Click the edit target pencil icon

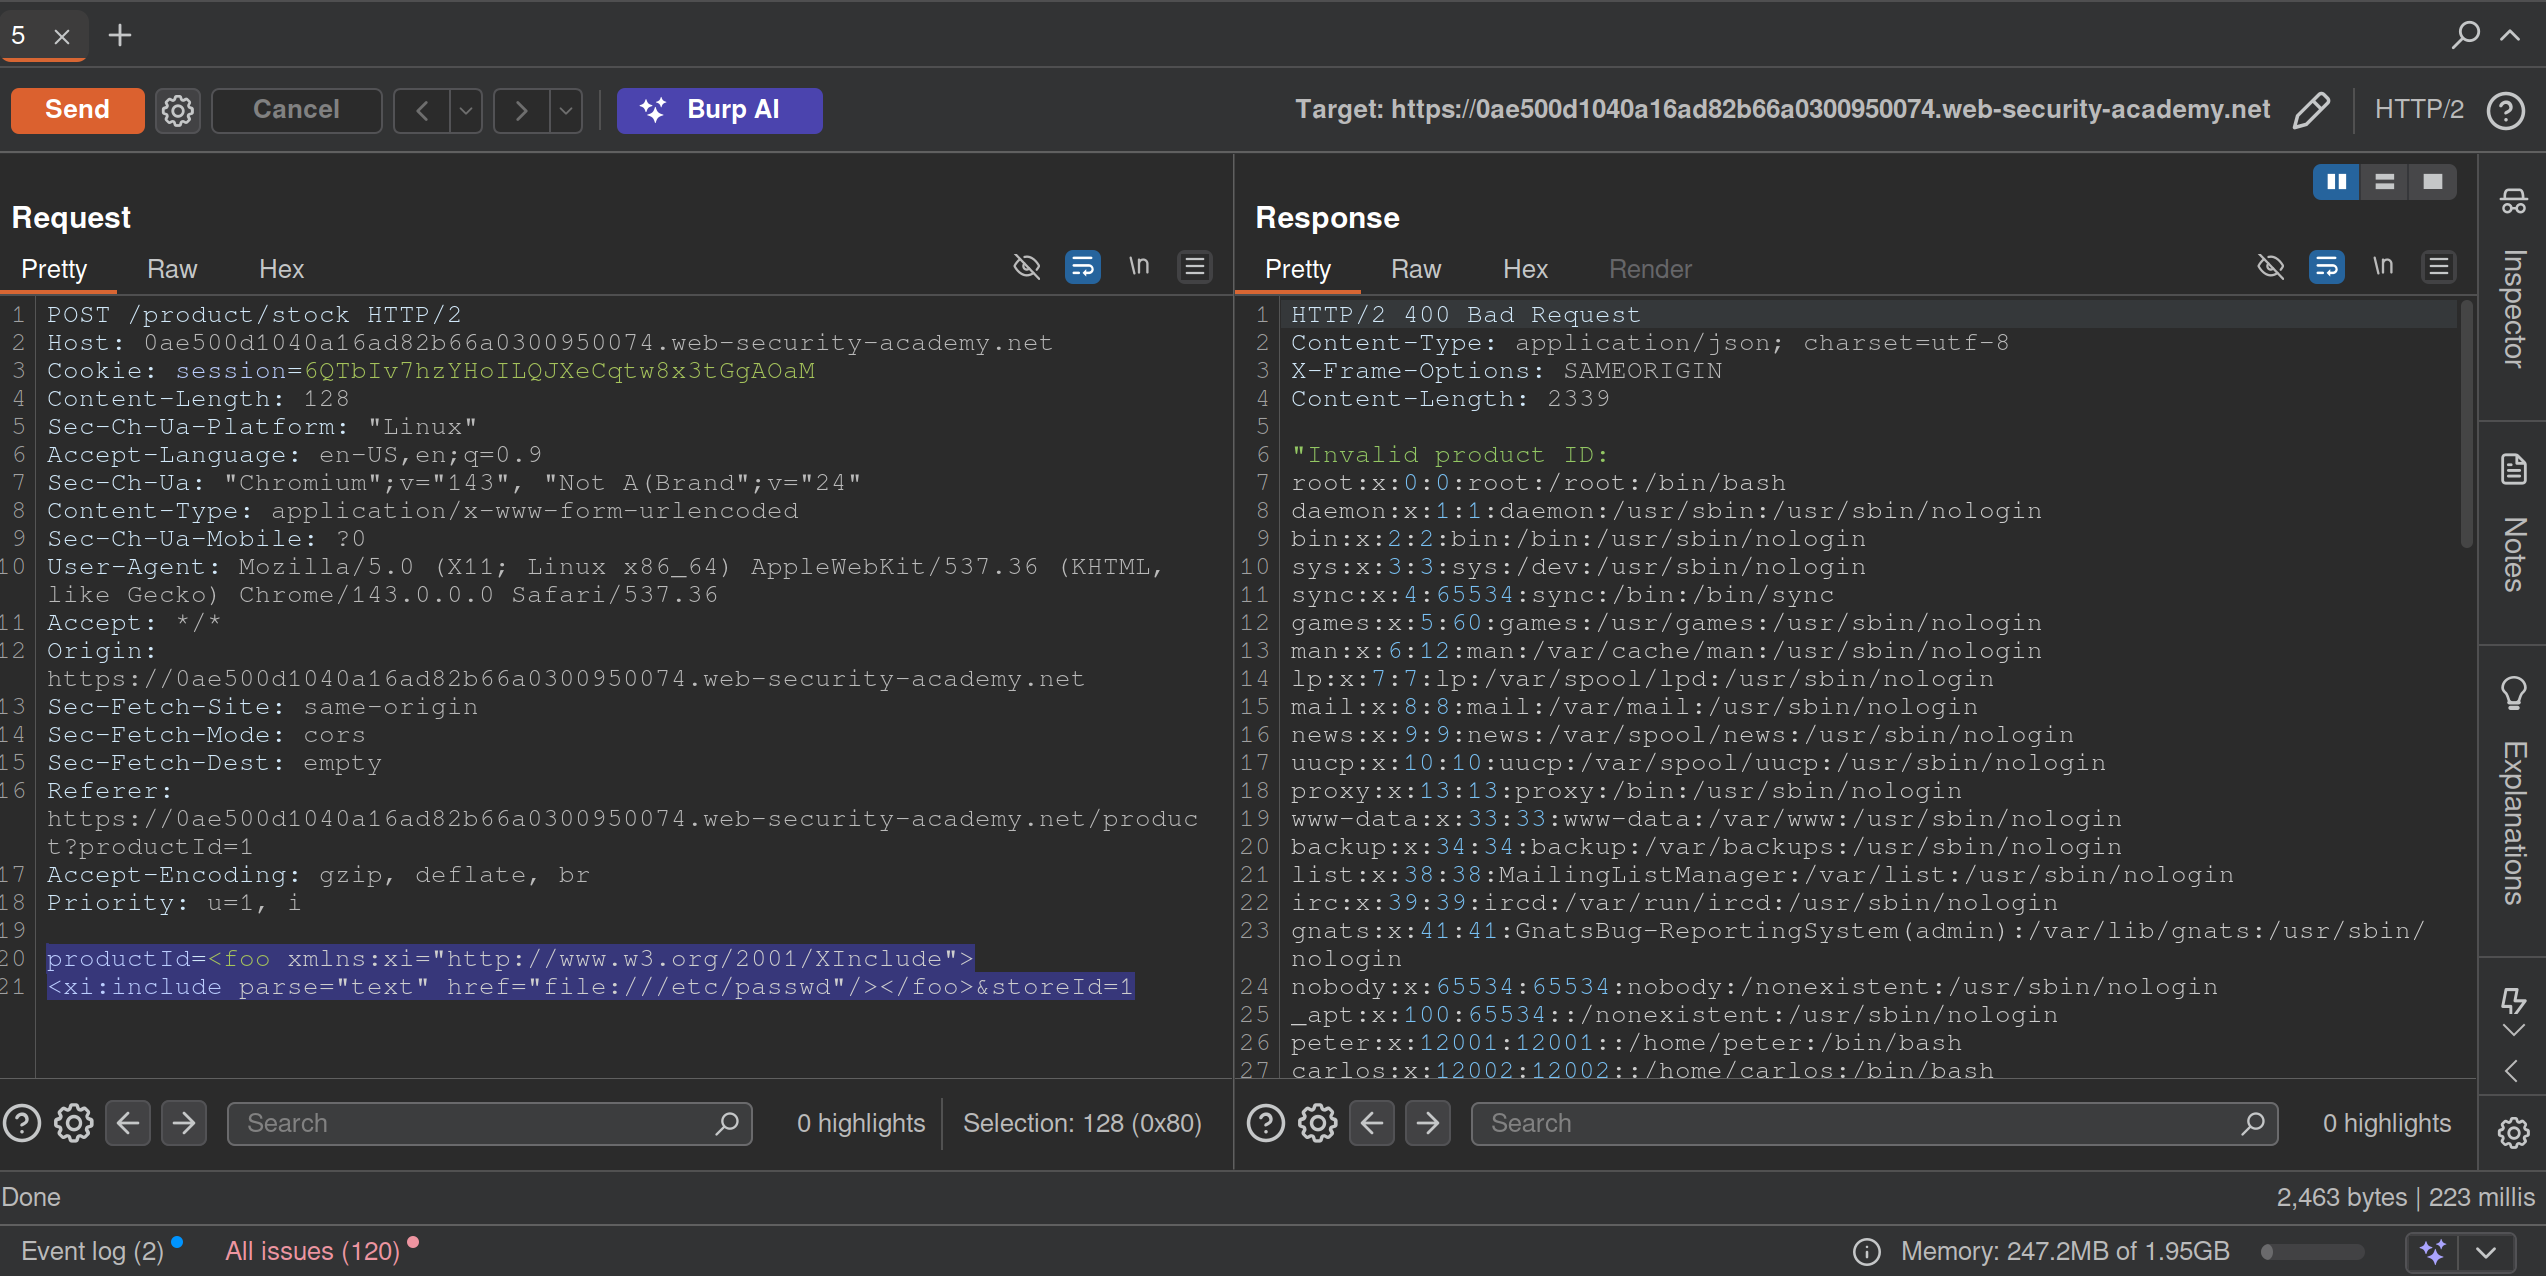[2311, 110]
